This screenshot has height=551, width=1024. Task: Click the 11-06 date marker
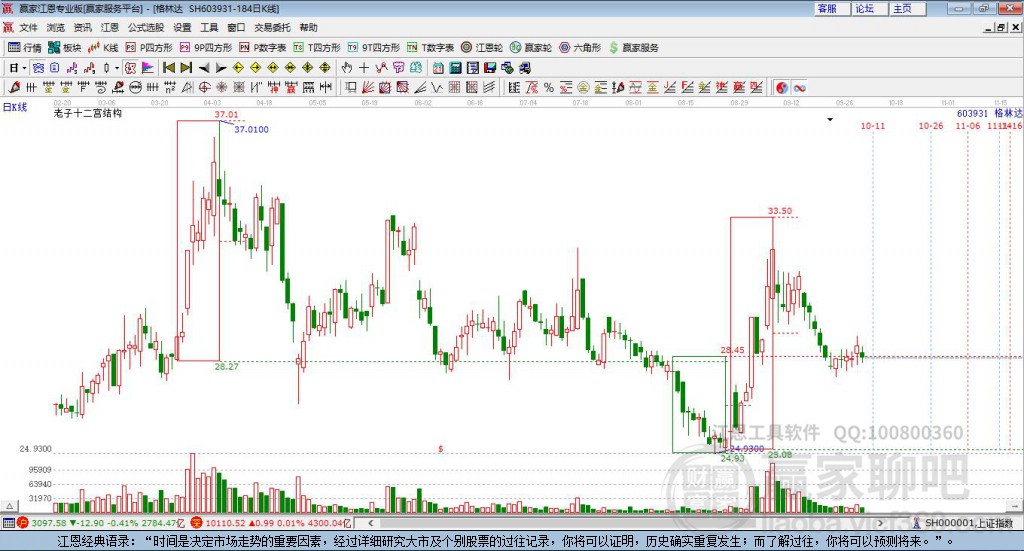[968, 125]
